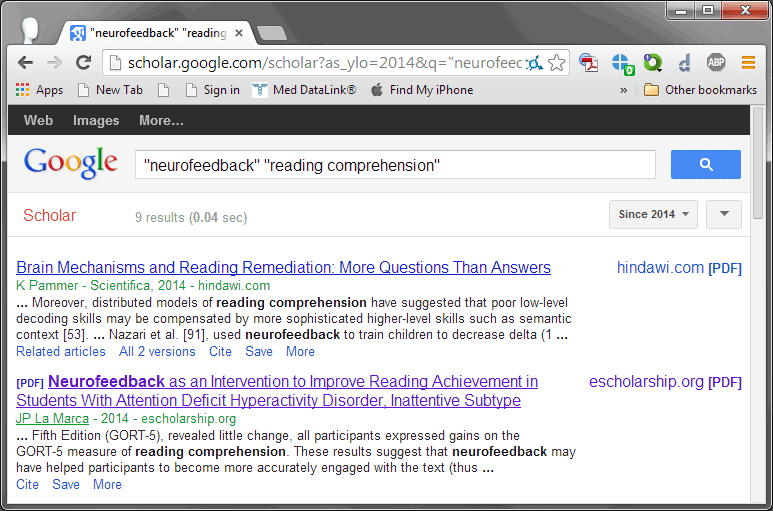The height and width of the screenshot is (511, 773).
Task: Click the unnamed blank page bookmark
Action: point(163,90)
